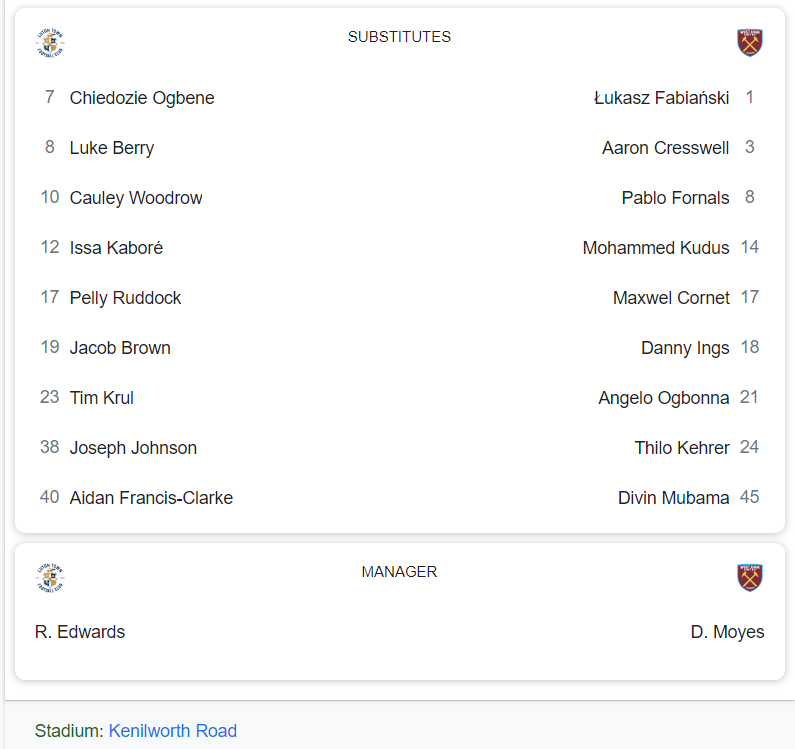Click manager D. Moyes
This screenshot has height=749, width=795.
tap(727, 632)
